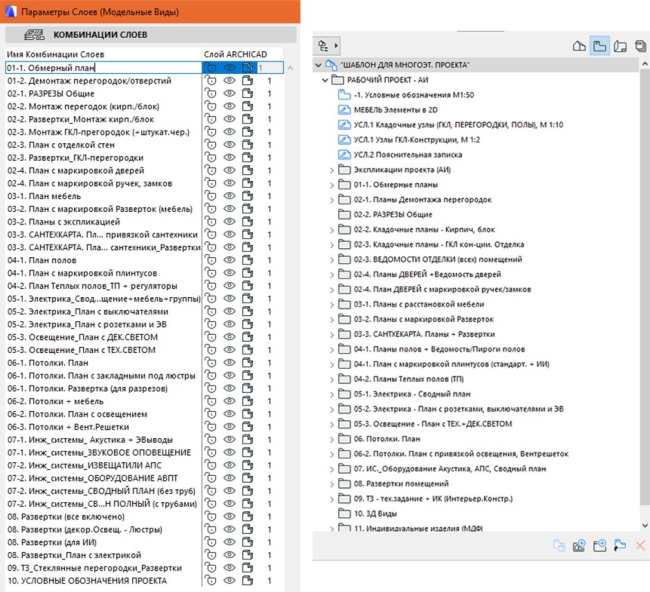Toggle eye visibility for '03-1. План мебель'
Image resolution: width=650 pixels, height=592 pixels.
point(230,197)
